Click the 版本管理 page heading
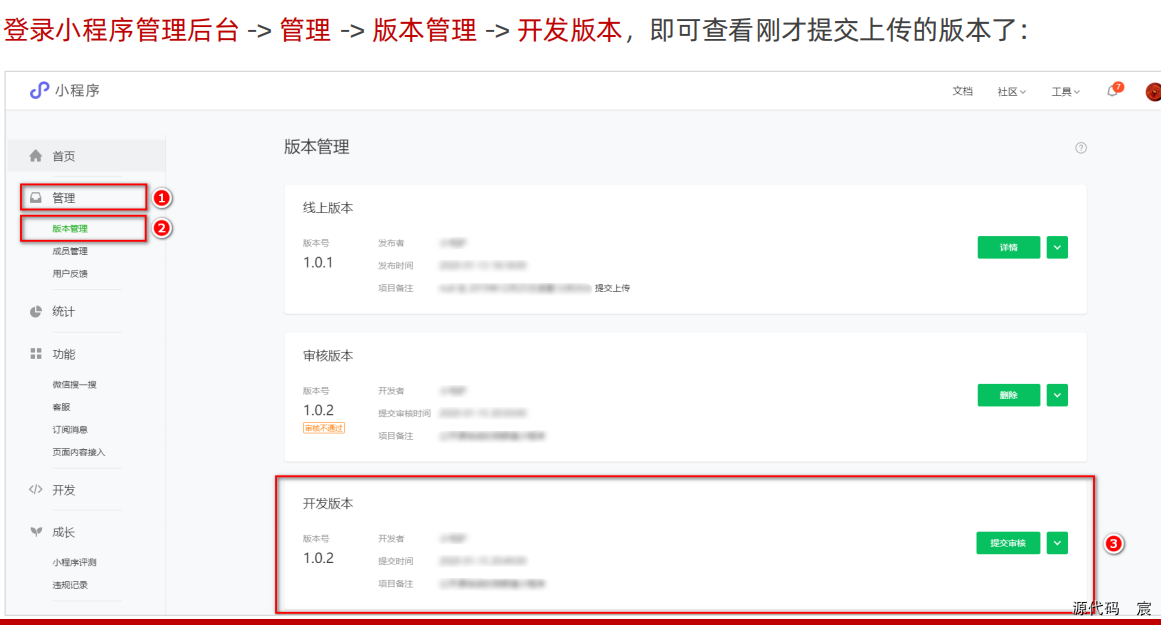1161x625 pixels. click(316, 147)
